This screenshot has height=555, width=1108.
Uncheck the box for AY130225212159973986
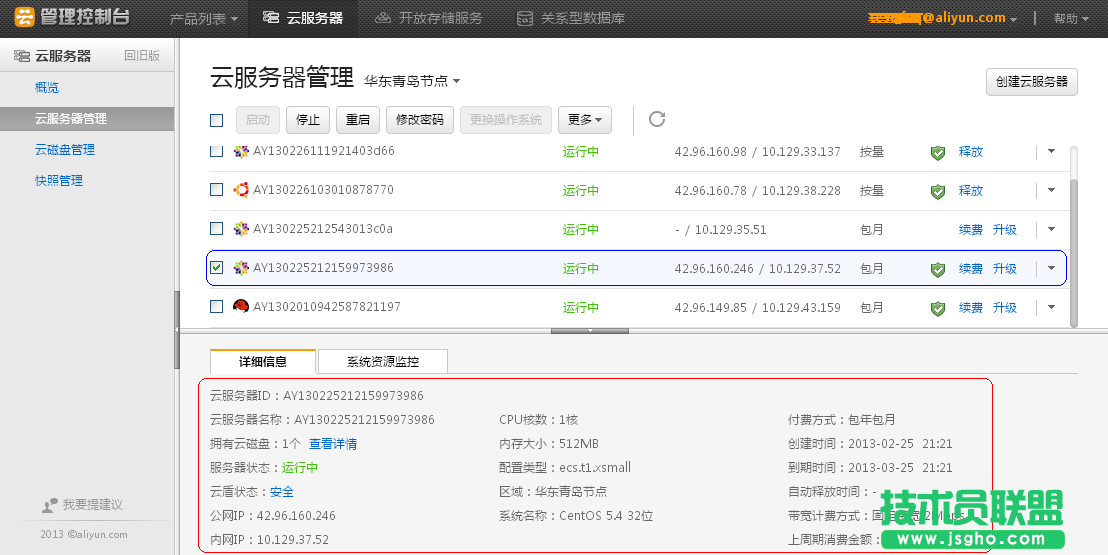coord(217,267)
